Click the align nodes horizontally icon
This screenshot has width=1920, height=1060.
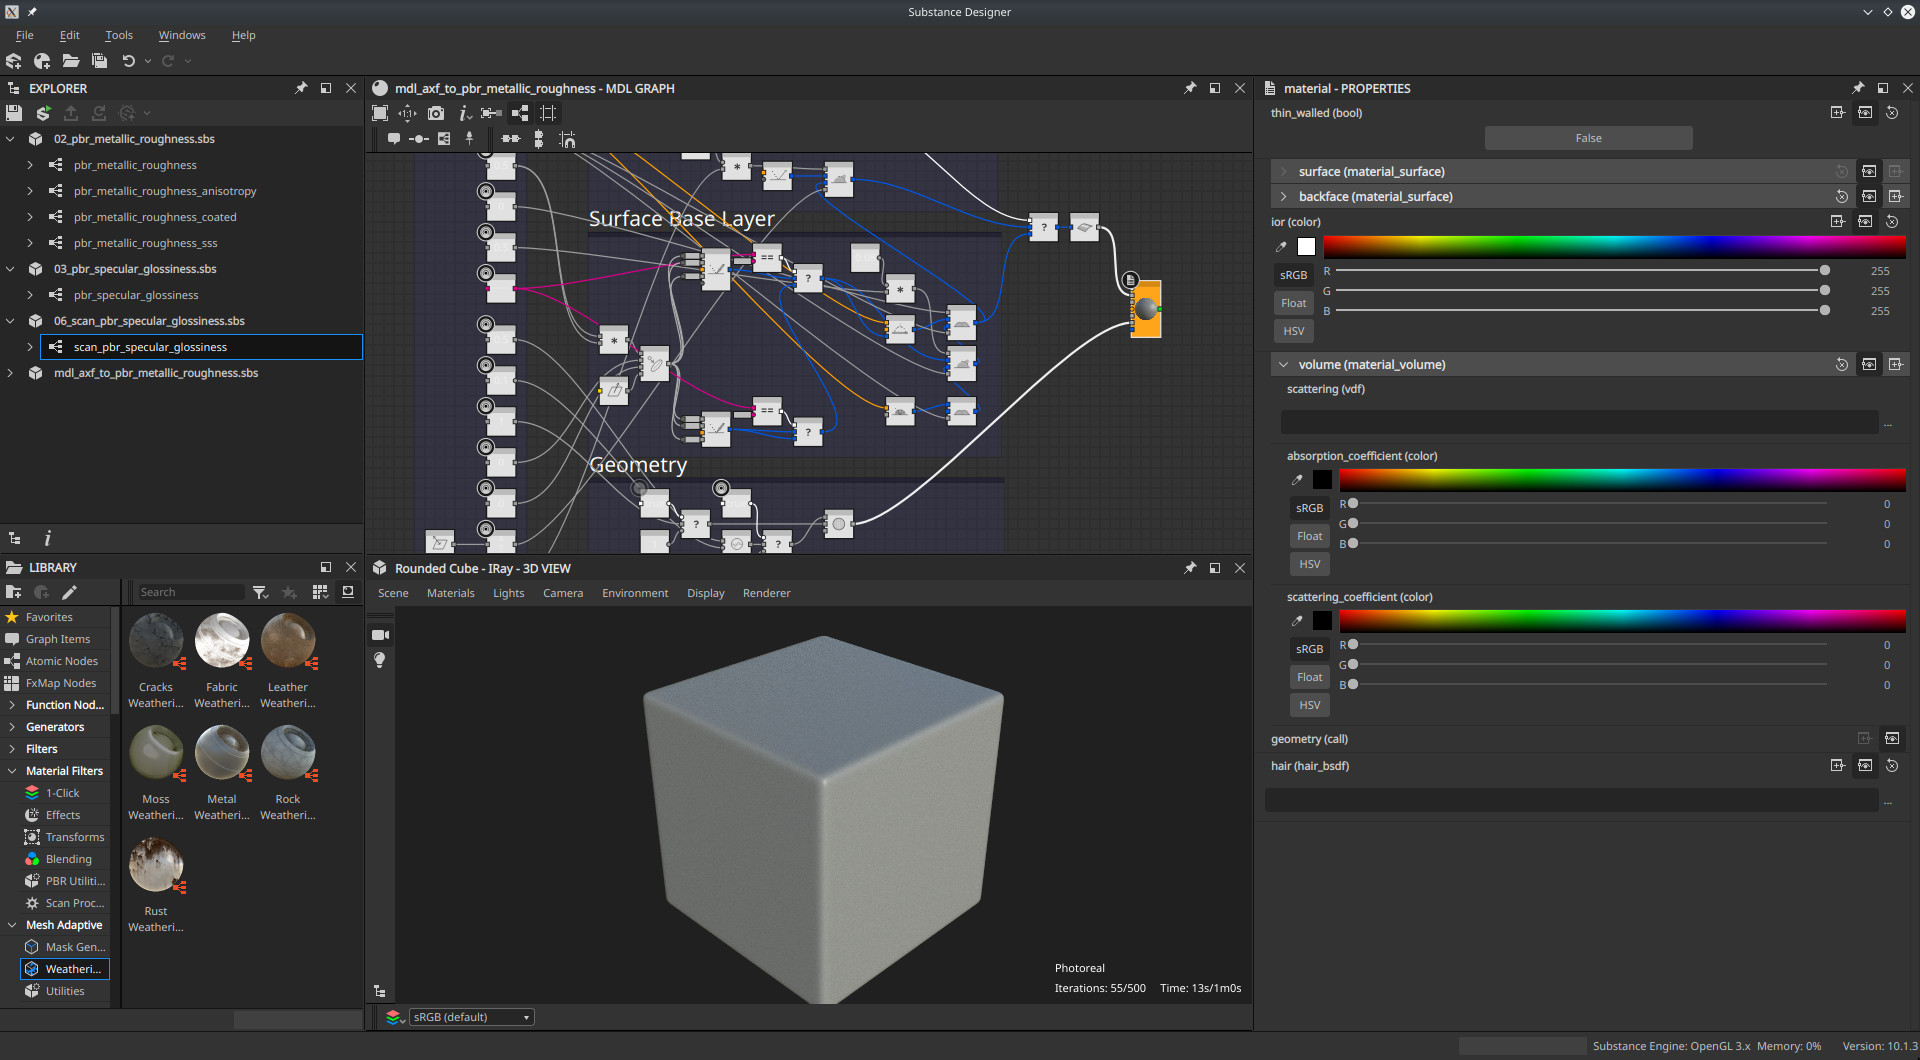point(511,139)
